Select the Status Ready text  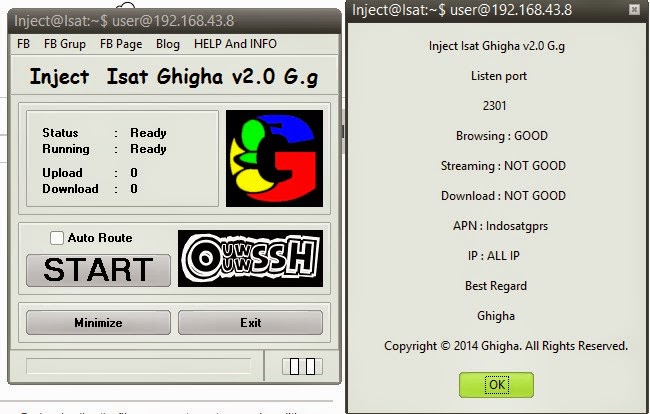148,133
